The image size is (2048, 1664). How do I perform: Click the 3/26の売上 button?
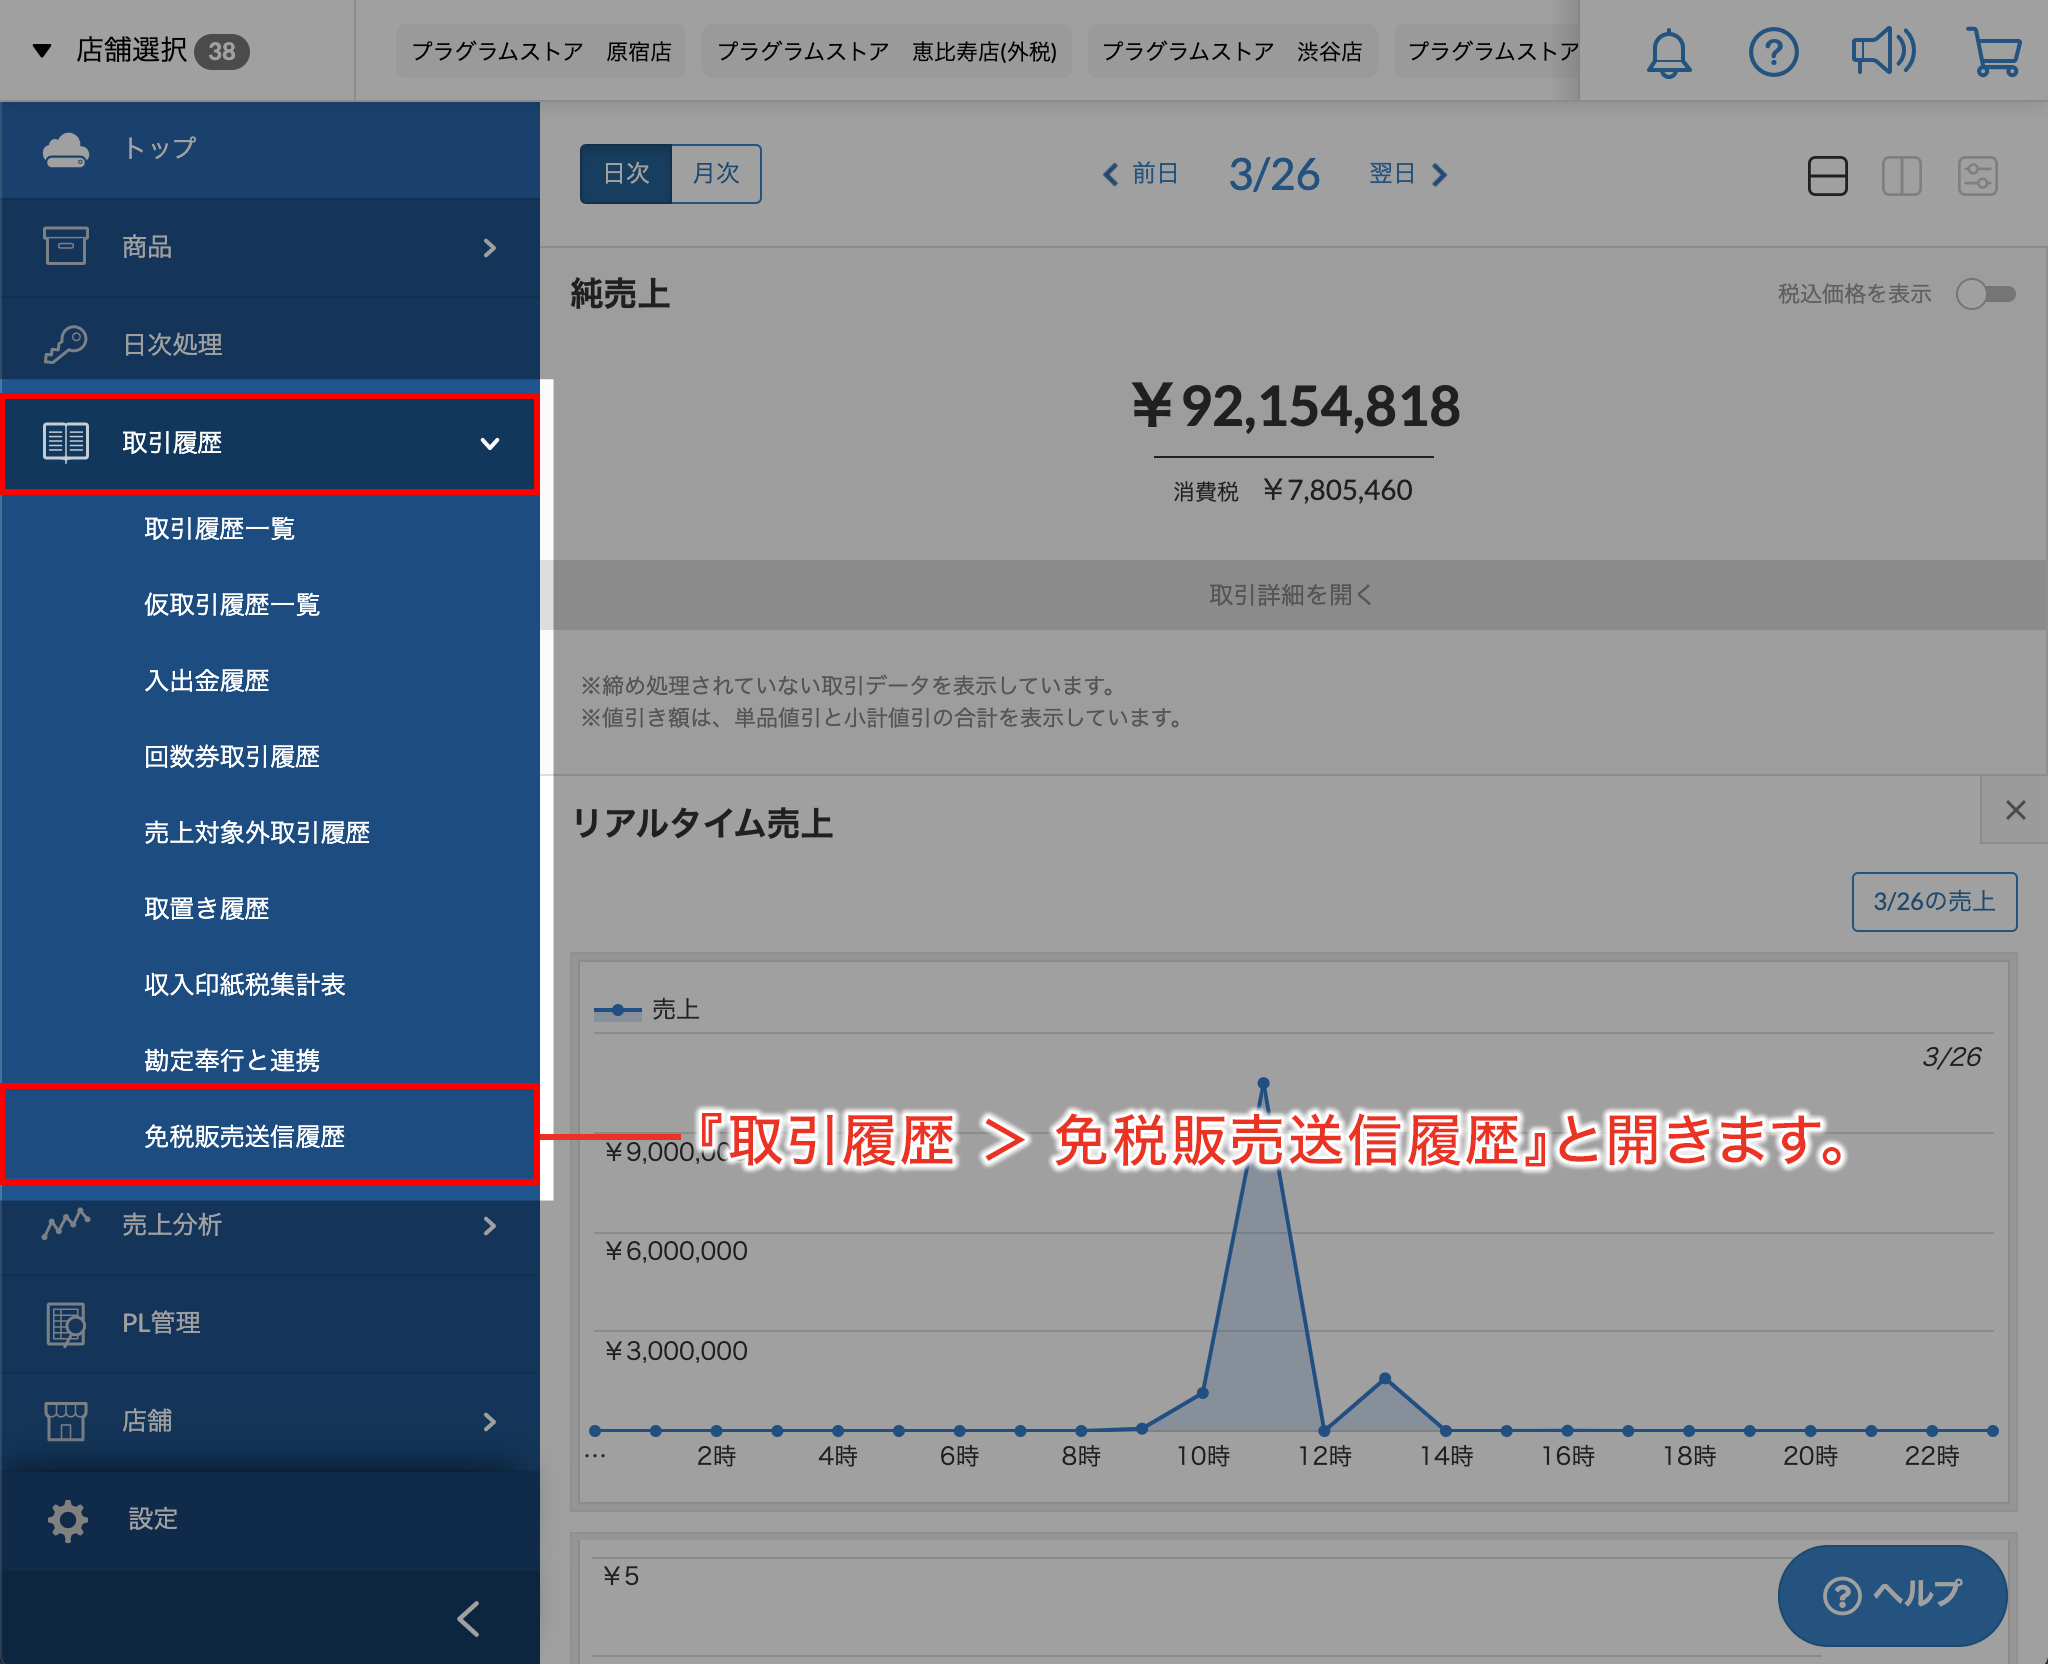[x=1934, y=902]
